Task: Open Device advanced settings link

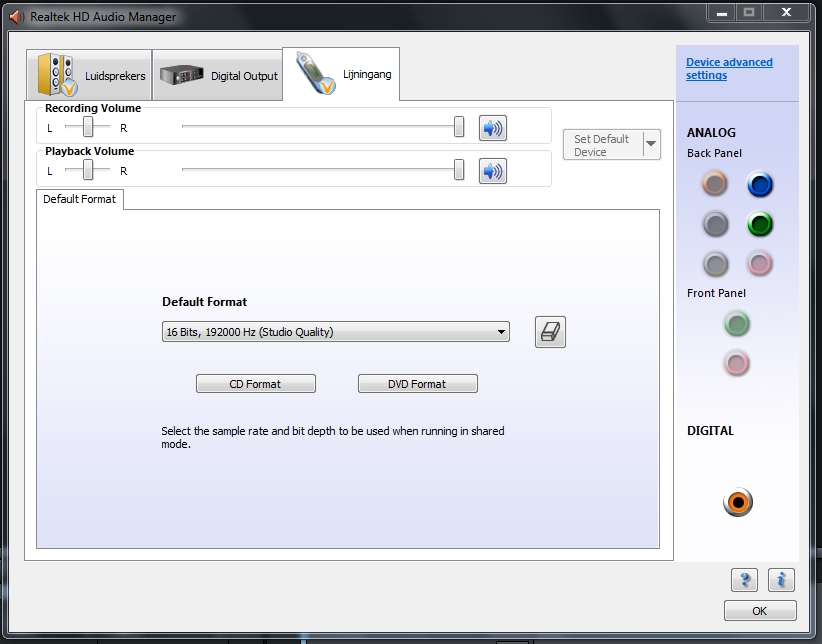Action: 729,69
